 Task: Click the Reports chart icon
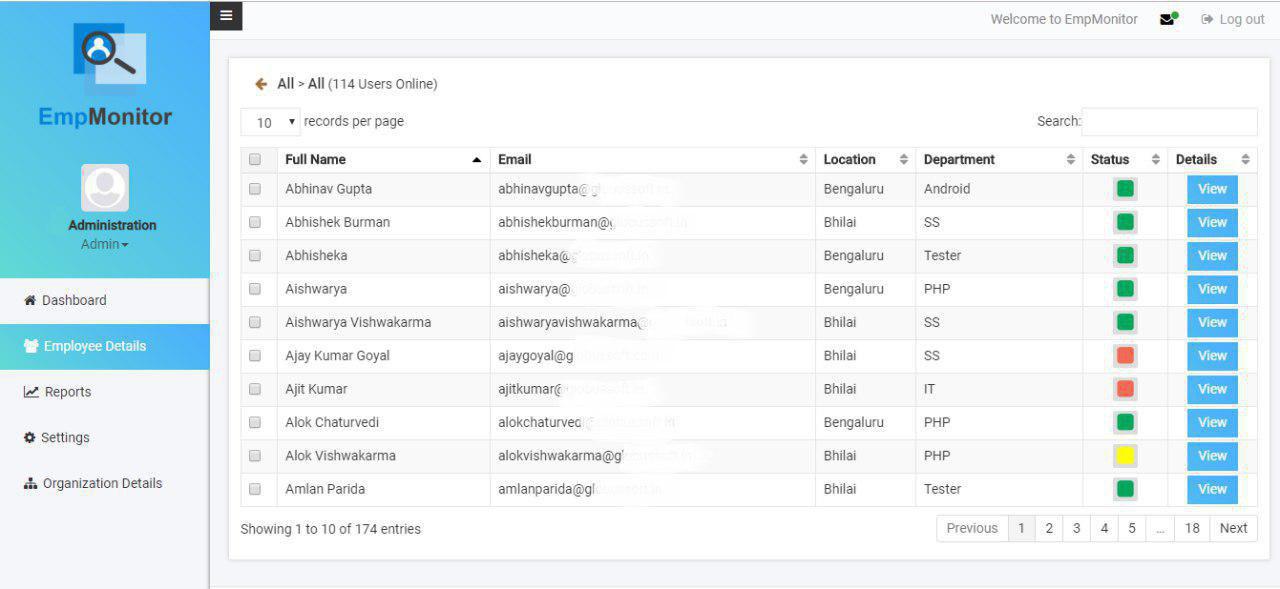(x=31, y=392)
